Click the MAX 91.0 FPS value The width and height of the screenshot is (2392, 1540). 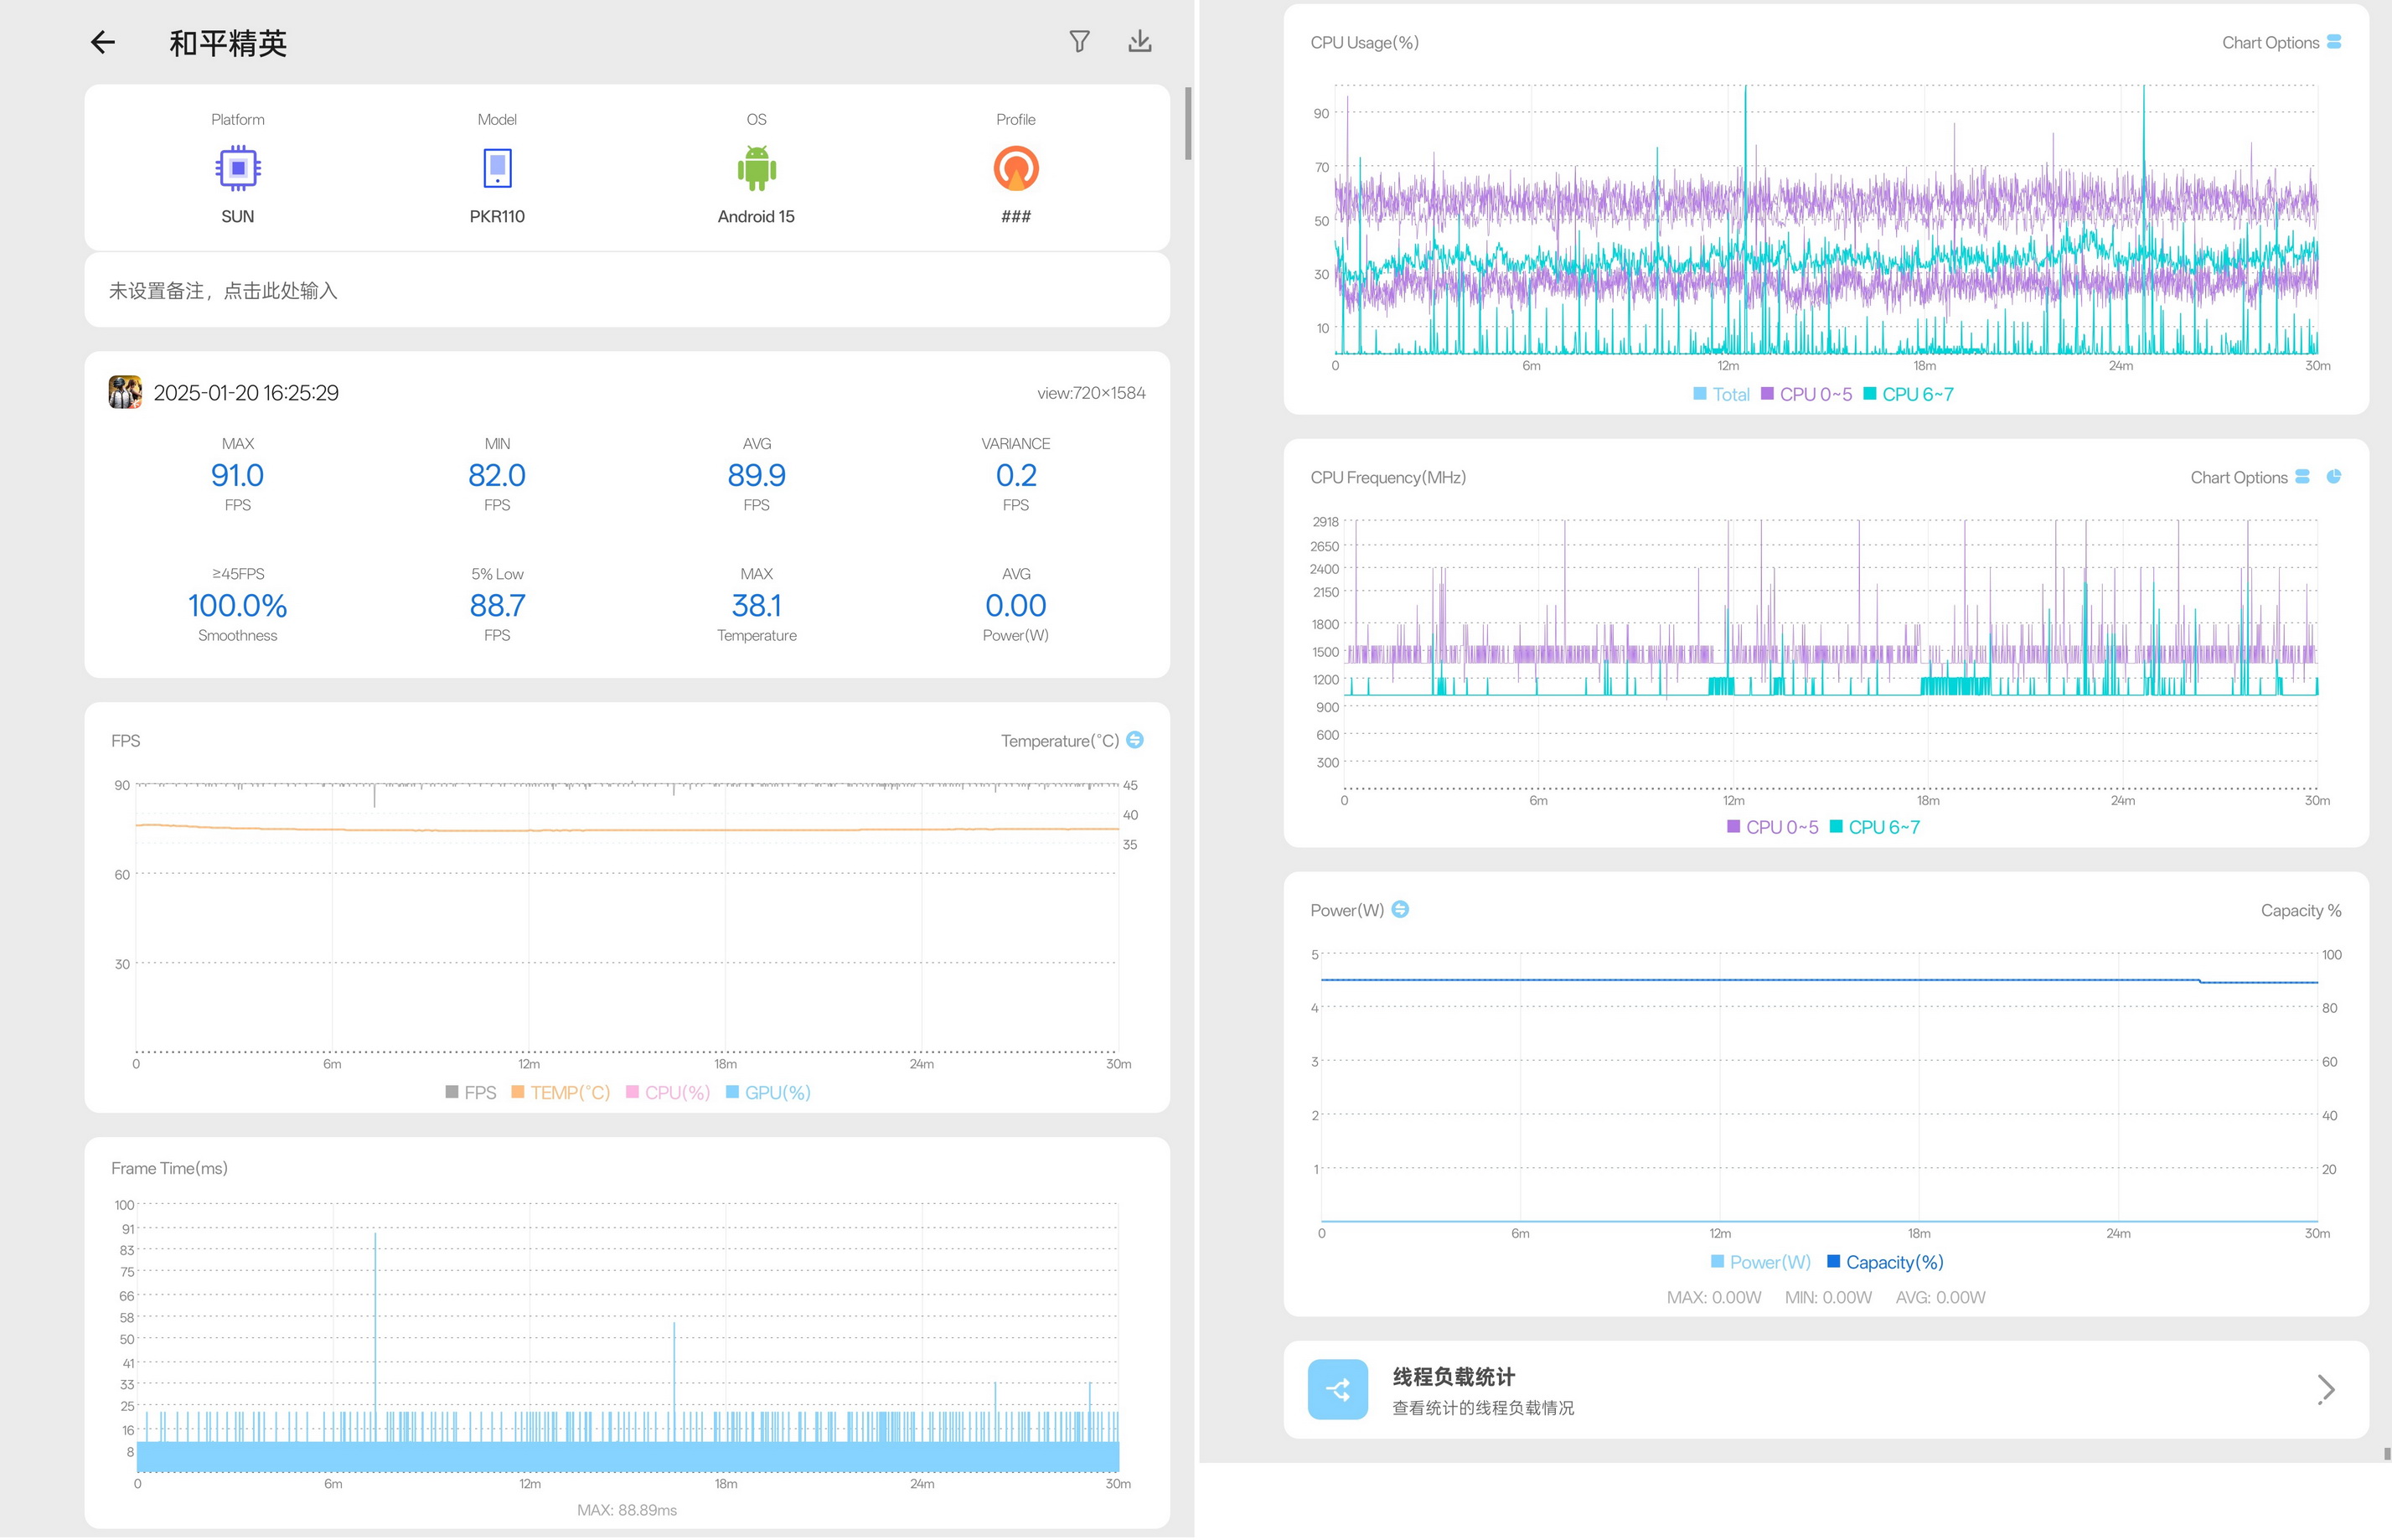(237, 476)
